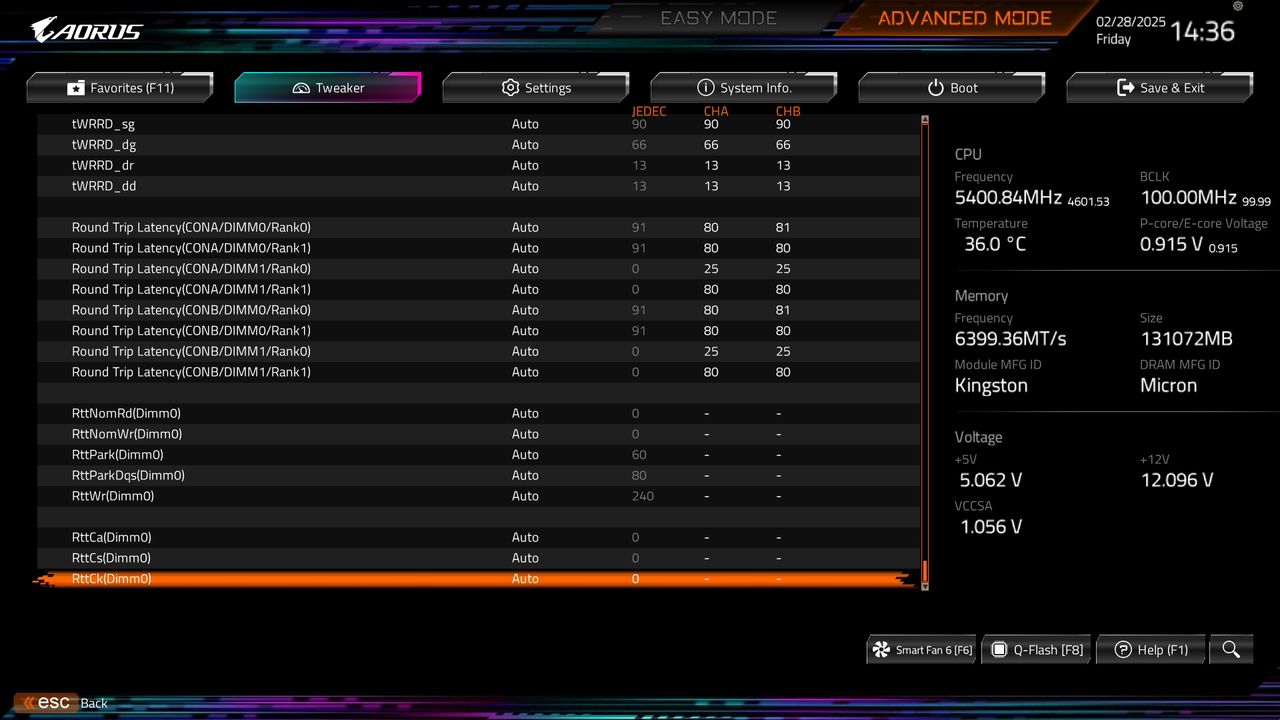Click the 02/28/2025 date text
Image resolution: width=1280 pixels, height=720 pixels.
click(1131, 22)
